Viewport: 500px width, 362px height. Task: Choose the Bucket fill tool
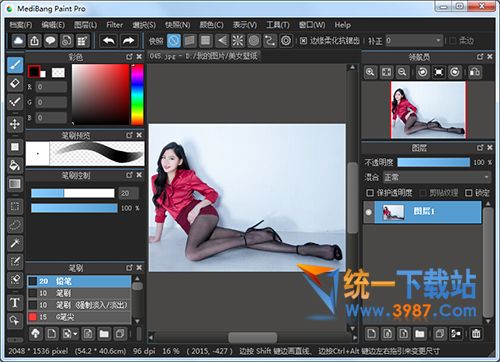point(15,165)
